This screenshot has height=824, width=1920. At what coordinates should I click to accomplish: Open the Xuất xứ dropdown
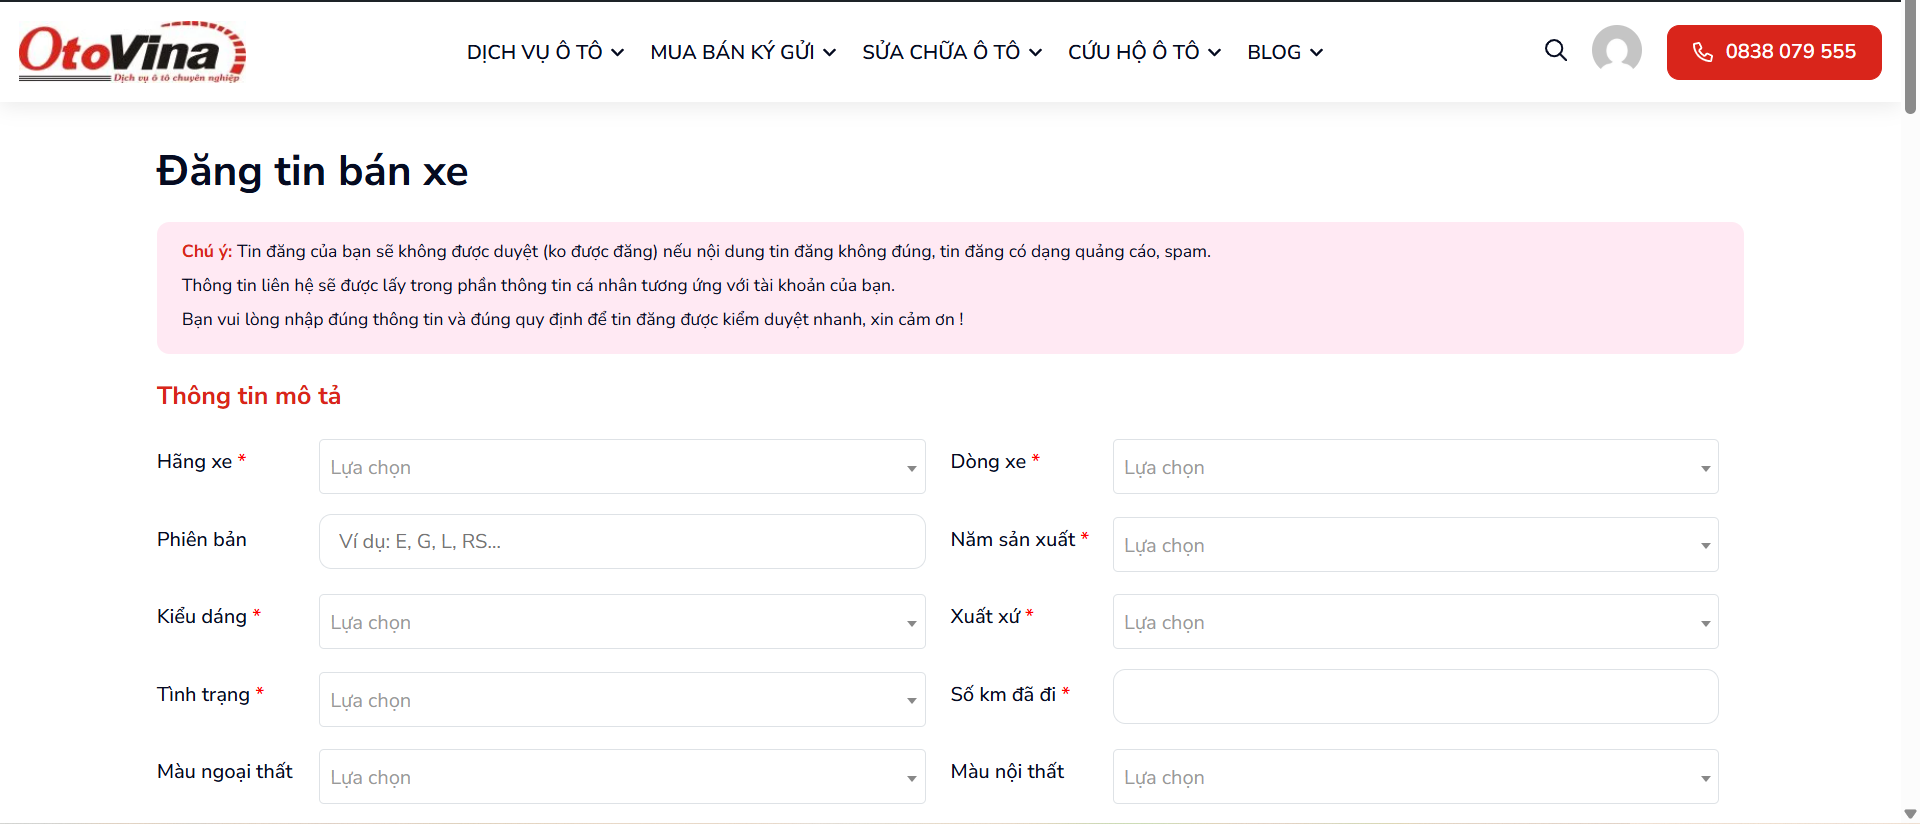[x=1414, y=622]
